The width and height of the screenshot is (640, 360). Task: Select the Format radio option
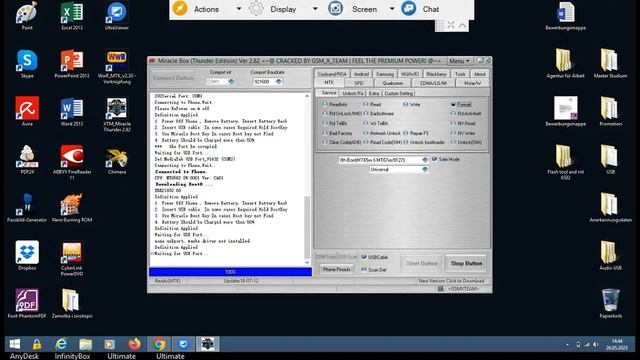pos(461,104)
